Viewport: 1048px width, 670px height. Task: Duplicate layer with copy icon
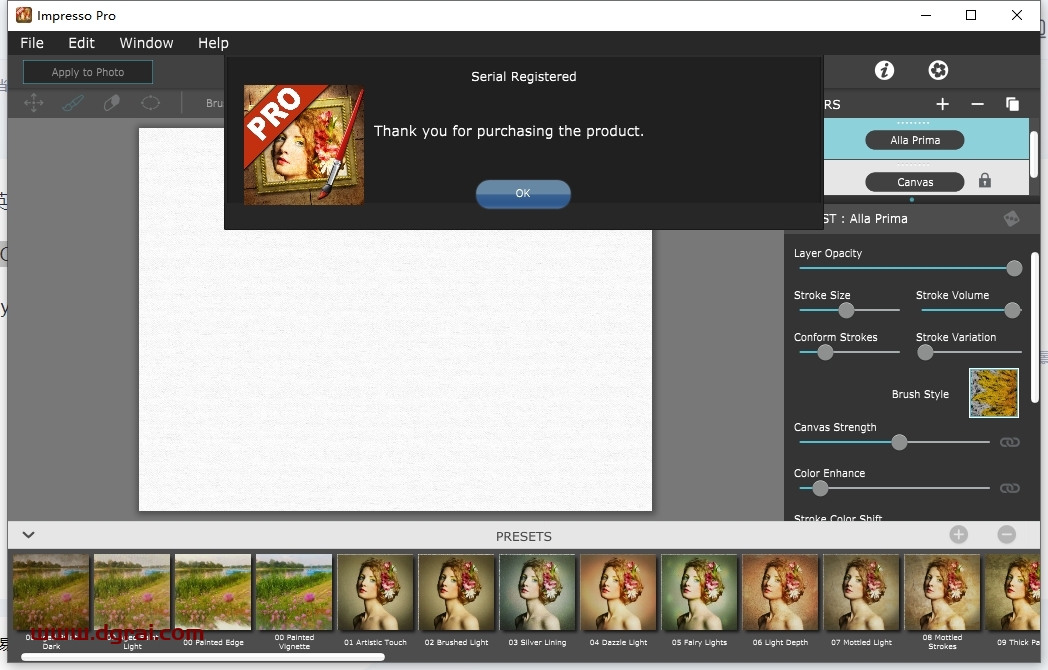click(x=1013, y=104)
